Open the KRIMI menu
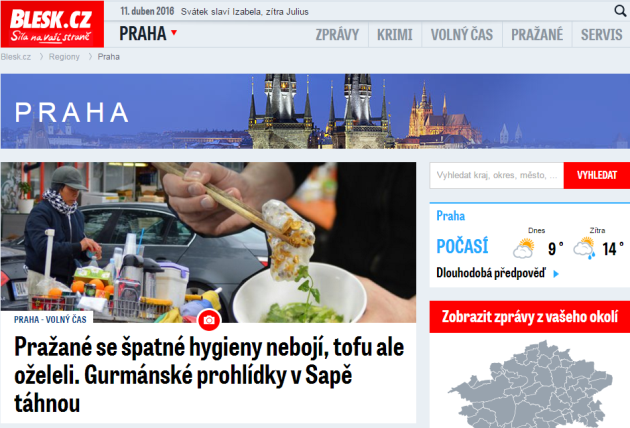 click(x=395, y=35)
